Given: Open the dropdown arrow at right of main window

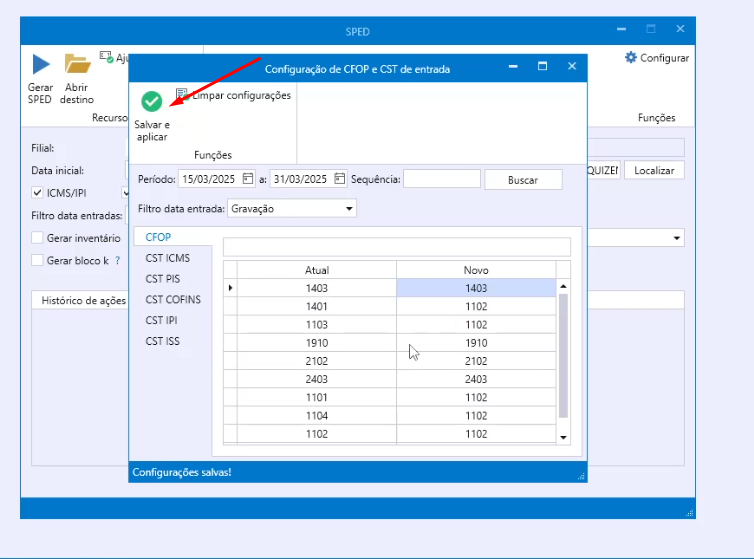Looking at the screenshot, I should pyautogui.click(x=677, y=238).
